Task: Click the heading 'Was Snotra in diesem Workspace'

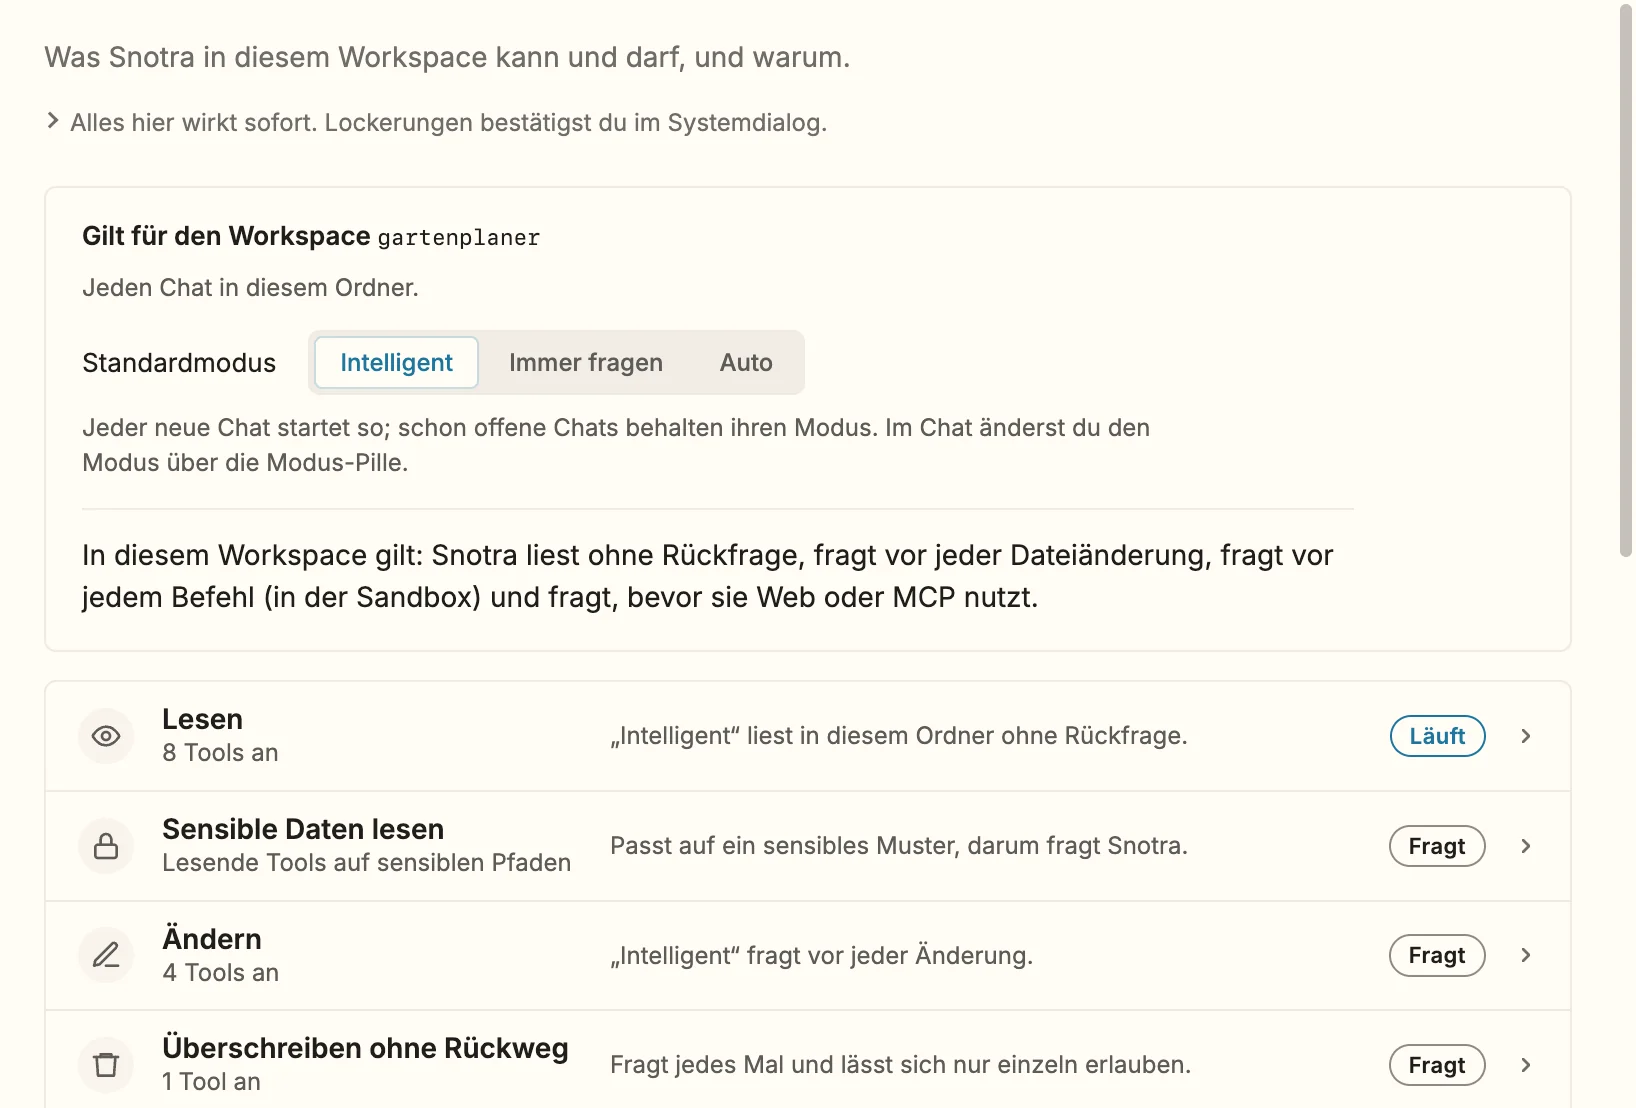Action: click(447, 57)
